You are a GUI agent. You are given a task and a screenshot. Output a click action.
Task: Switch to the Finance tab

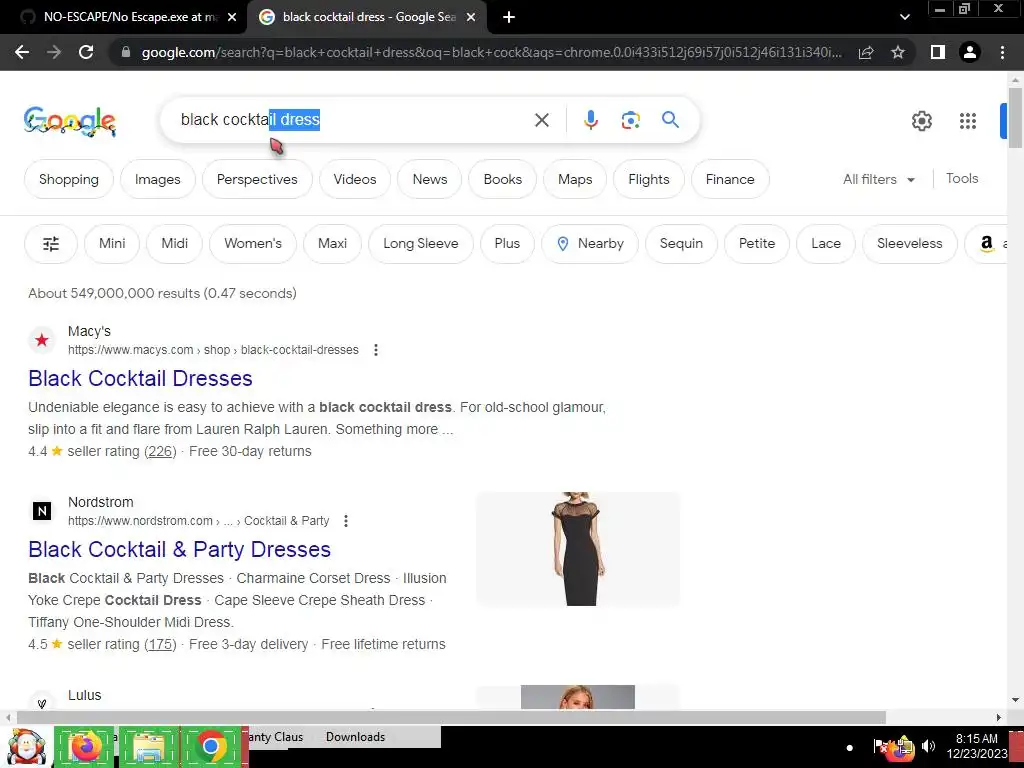click(x=730, y=179)
